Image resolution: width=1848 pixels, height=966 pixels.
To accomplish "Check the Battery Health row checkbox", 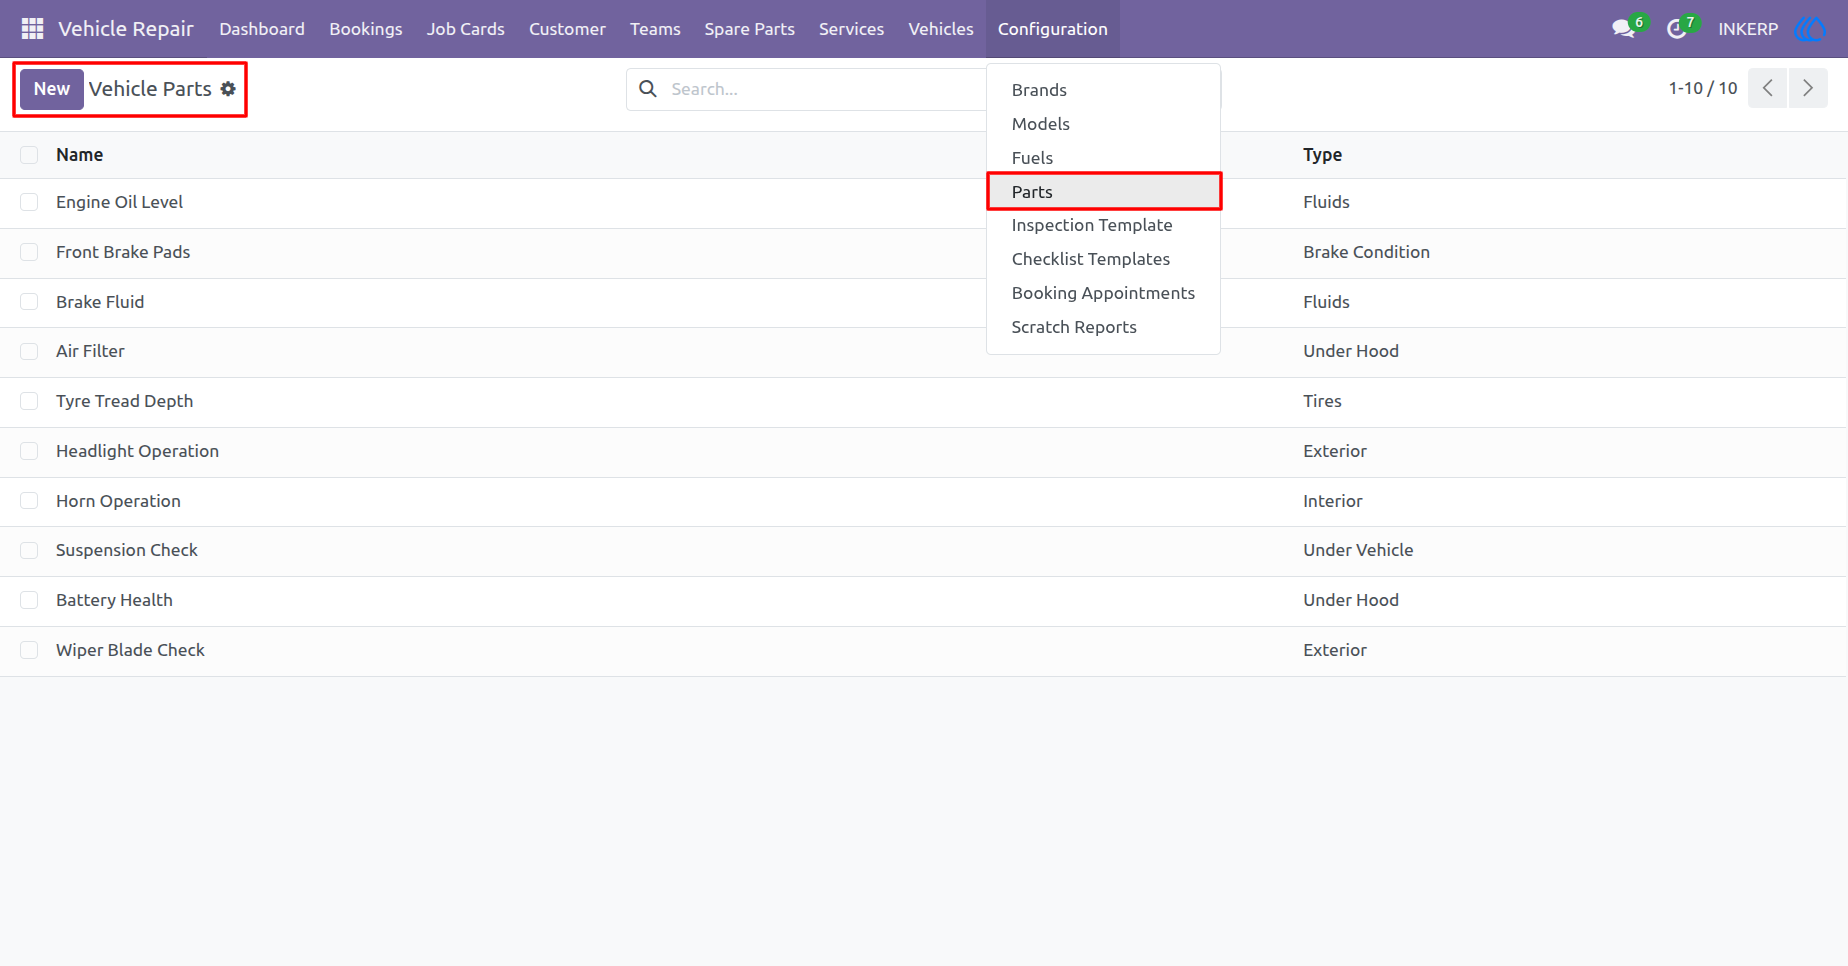I will pyautogui.click(x=29, y=600).
